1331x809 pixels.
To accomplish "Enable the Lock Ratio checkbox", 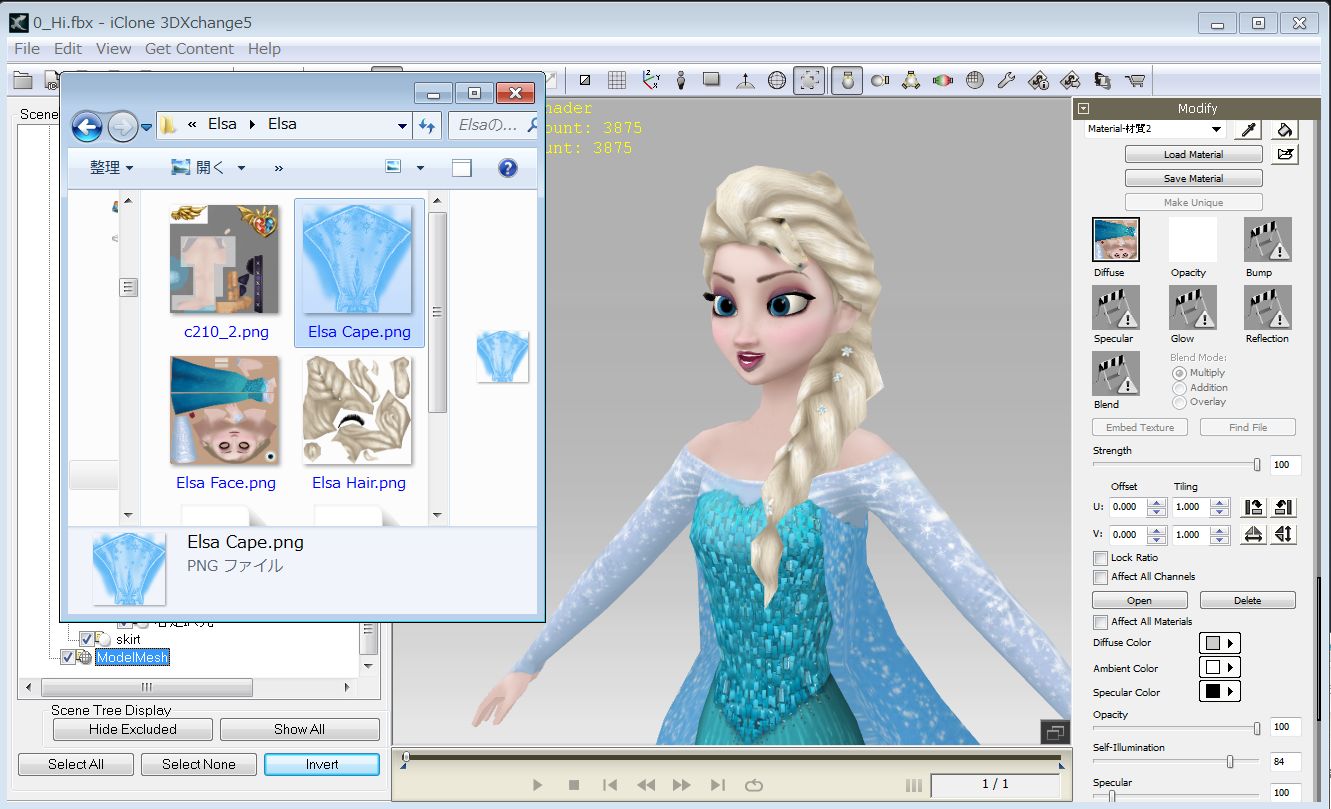I will [1101, 558].
